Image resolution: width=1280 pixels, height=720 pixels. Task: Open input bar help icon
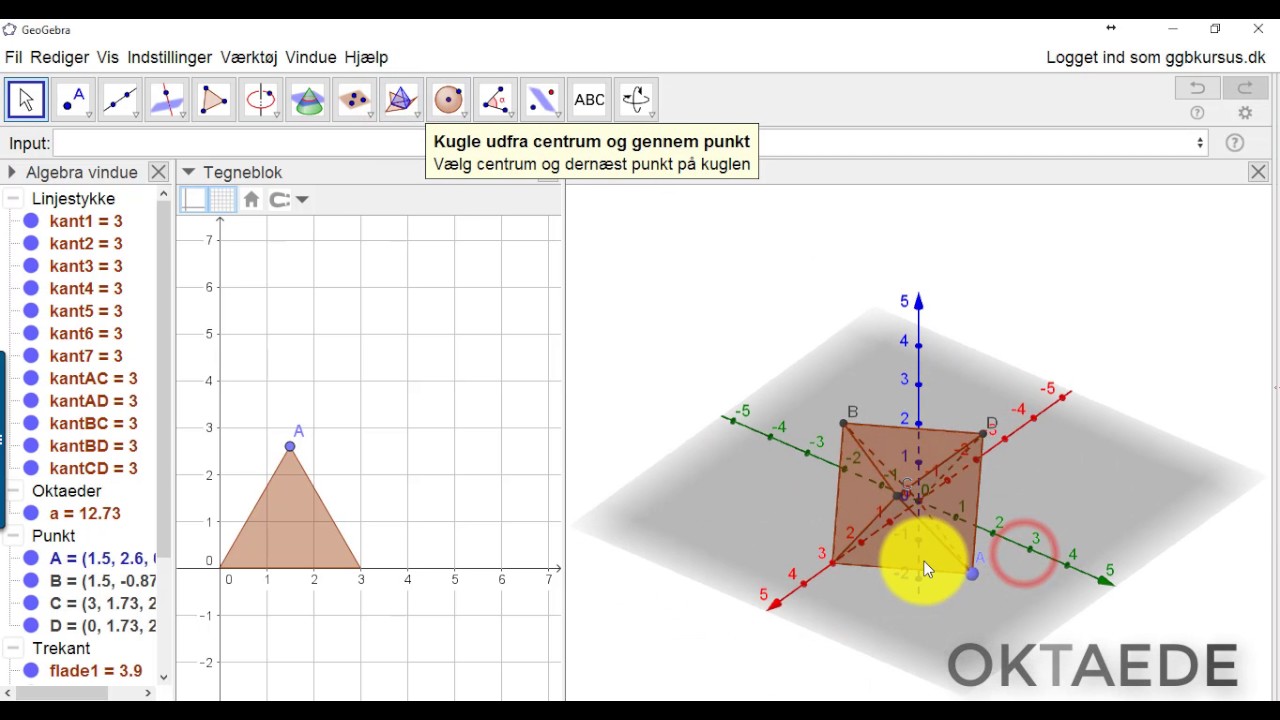1235,143
